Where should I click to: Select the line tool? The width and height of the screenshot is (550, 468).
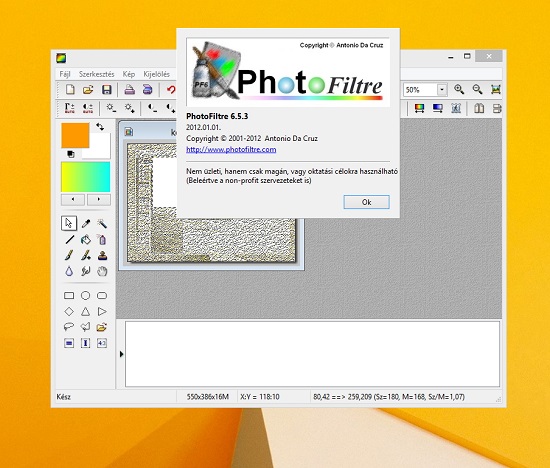pyautogui.click(x=69, y=240)
